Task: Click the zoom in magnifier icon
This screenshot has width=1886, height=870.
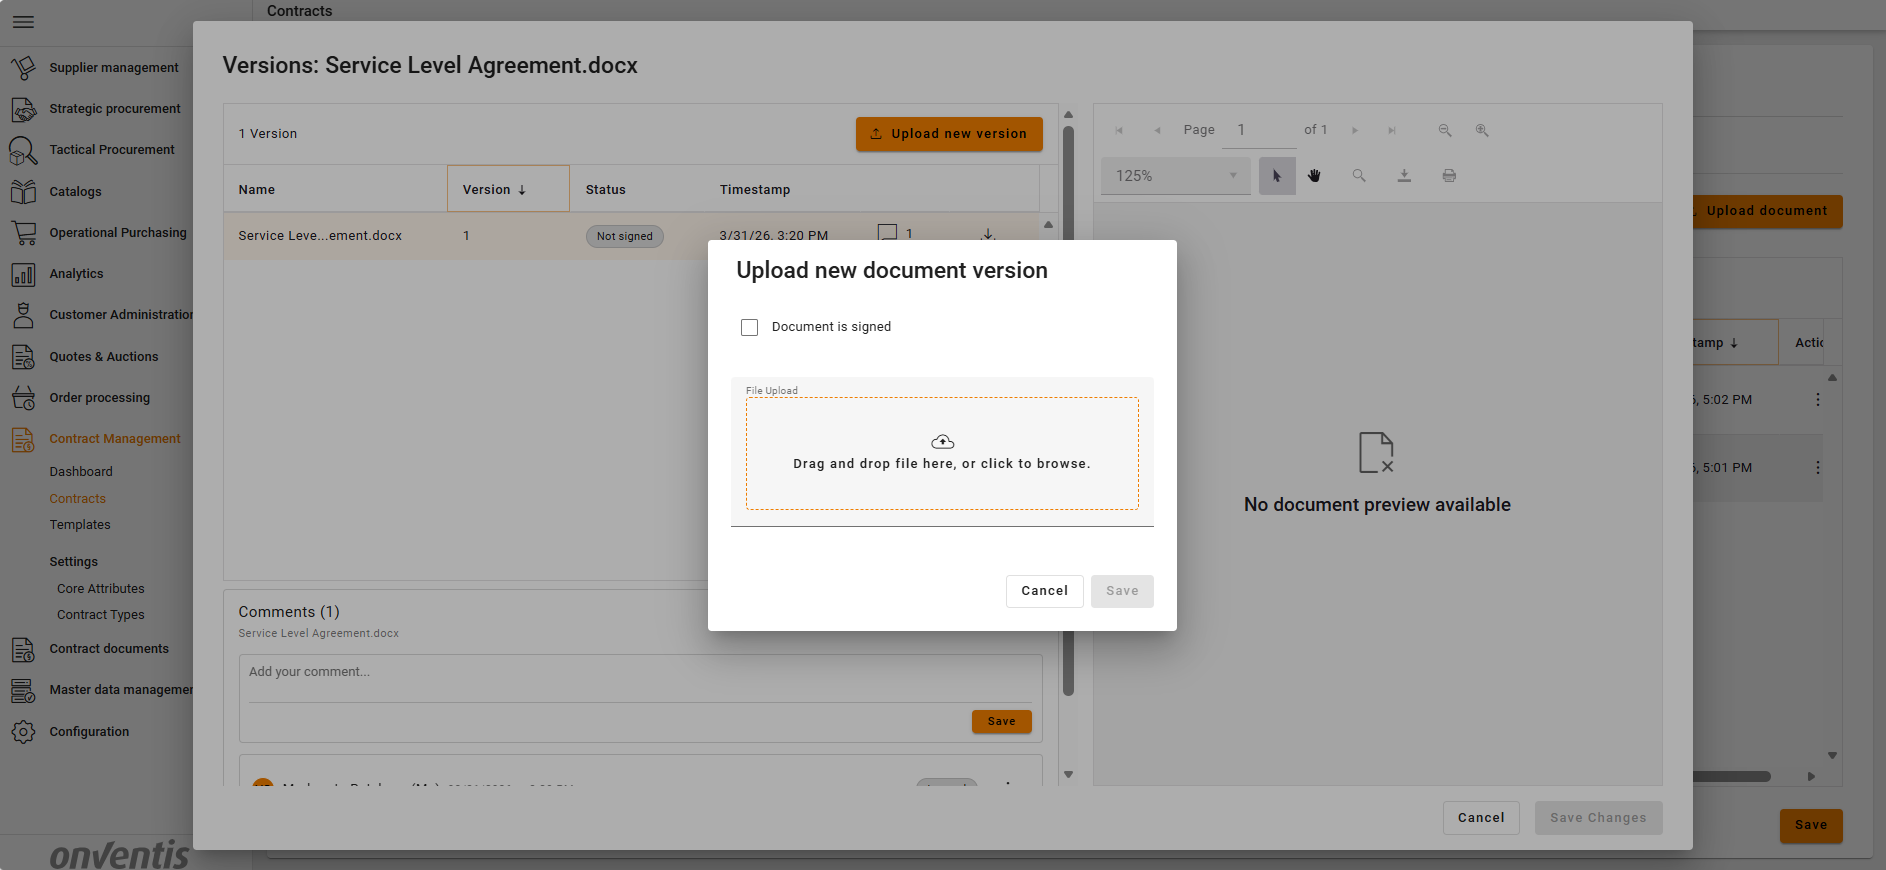Action: [x=1482, y=131]
